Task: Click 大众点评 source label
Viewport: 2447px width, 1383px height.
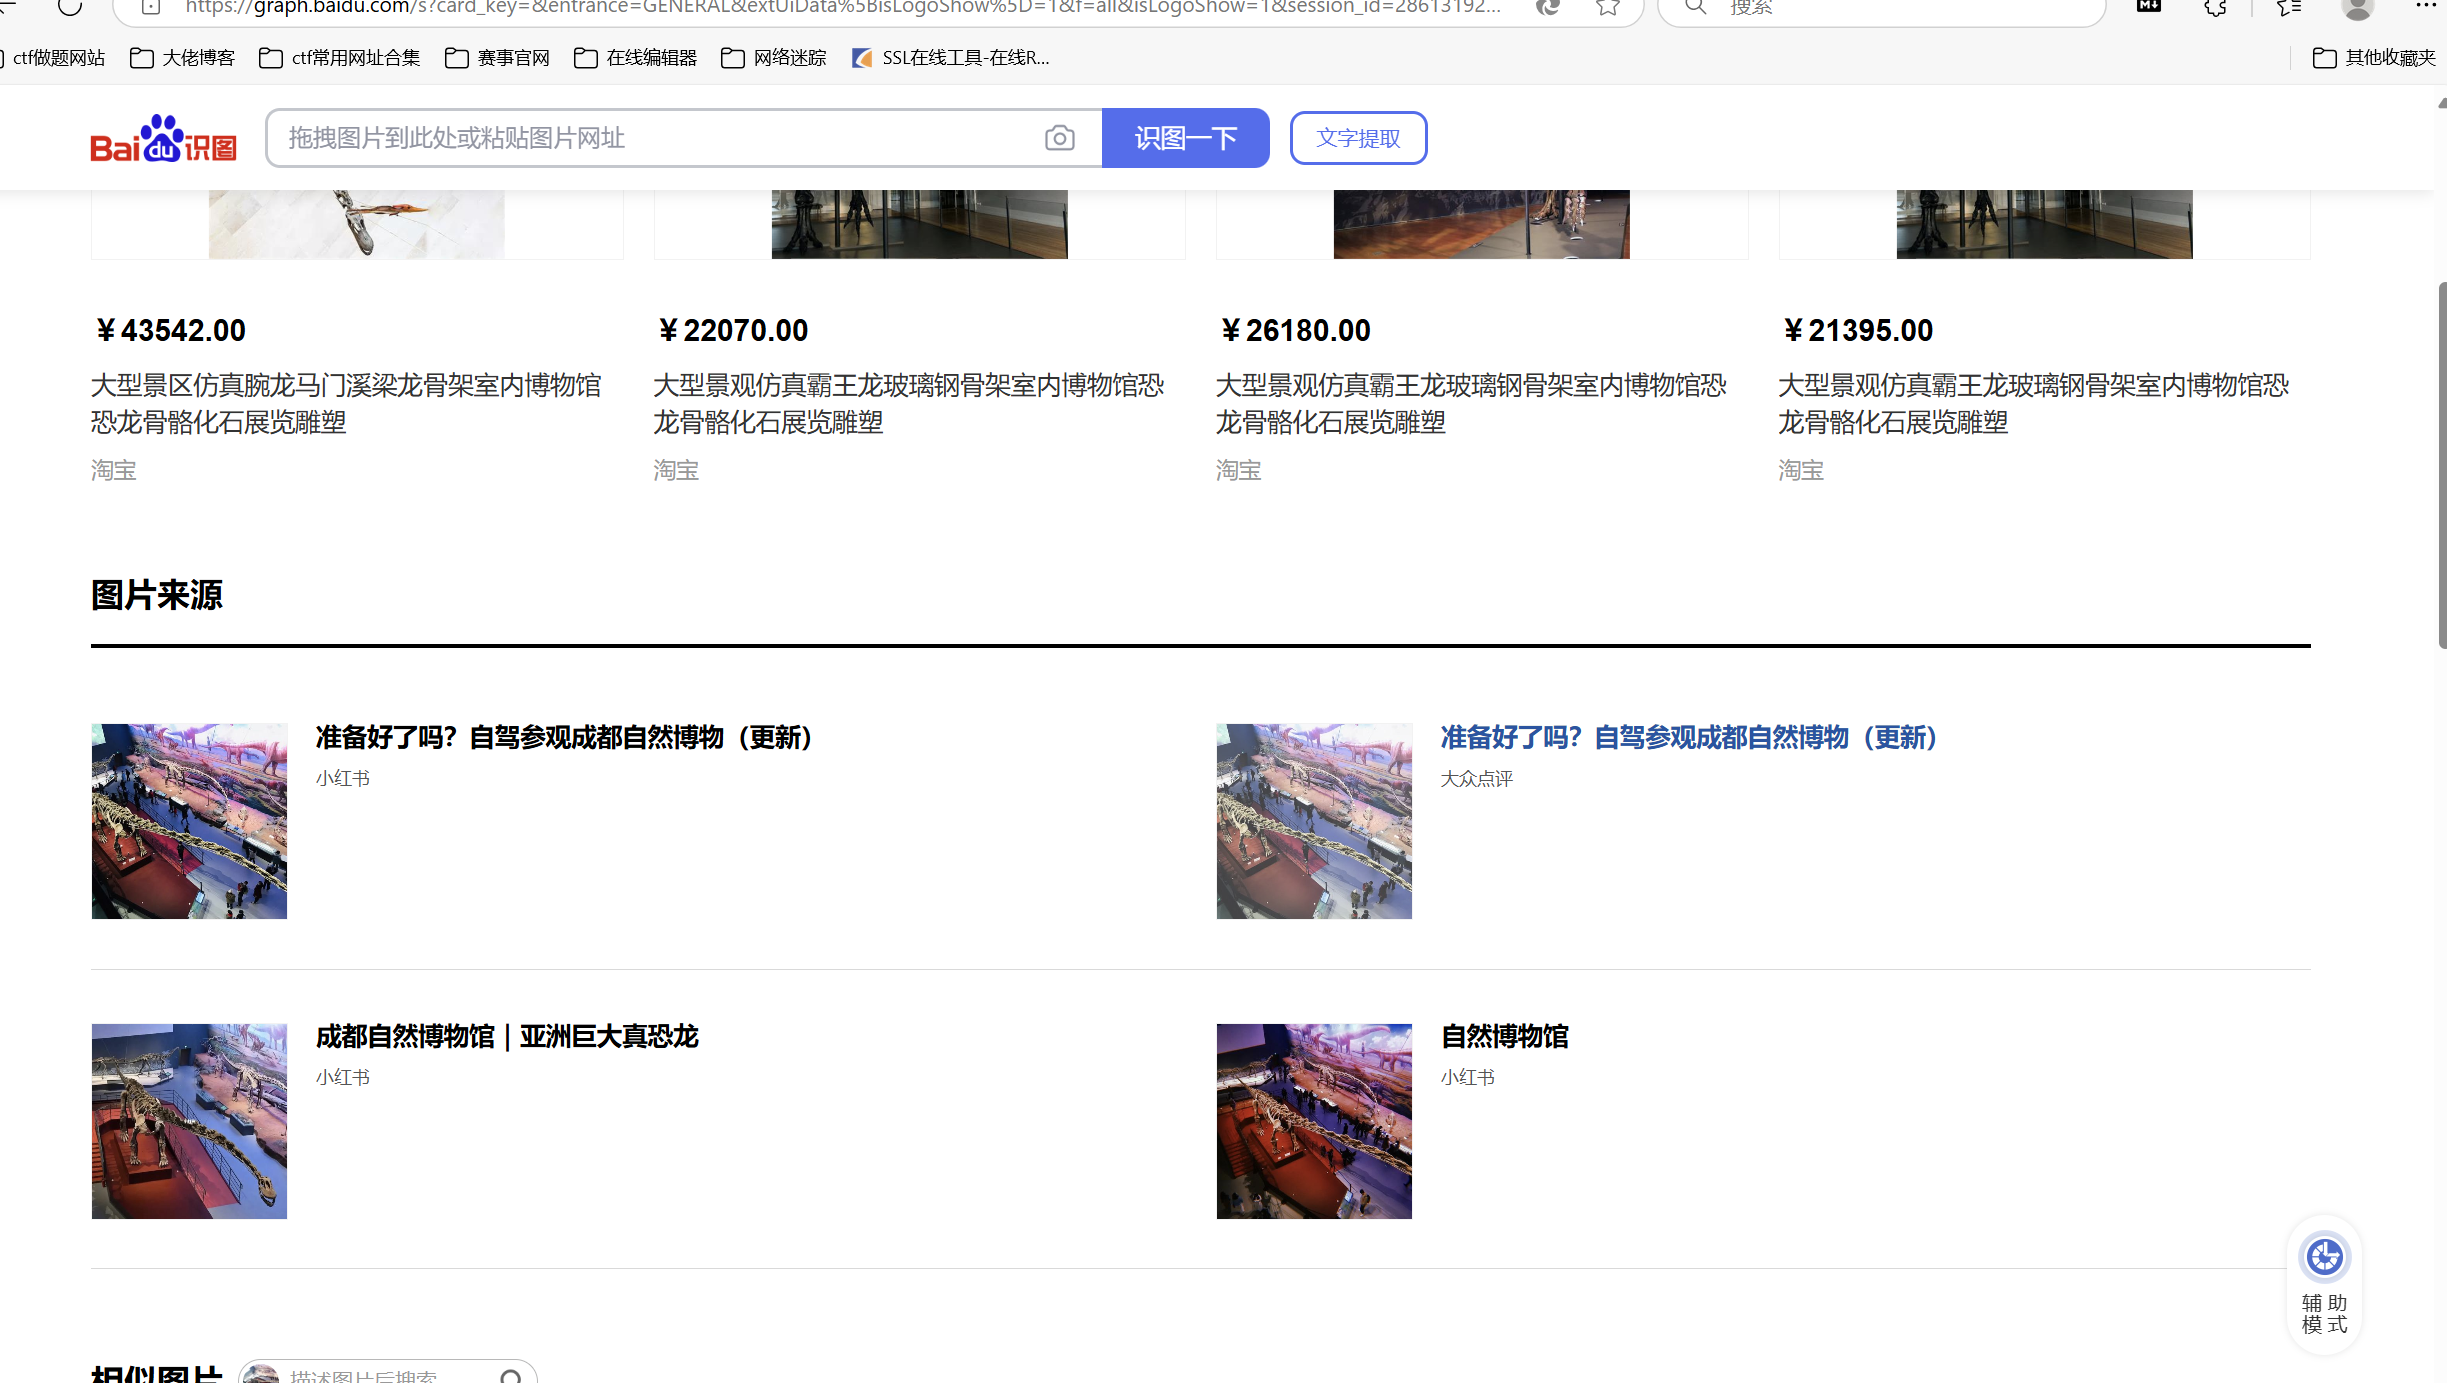Action: pyautogui.click(x=1476, y=779)
